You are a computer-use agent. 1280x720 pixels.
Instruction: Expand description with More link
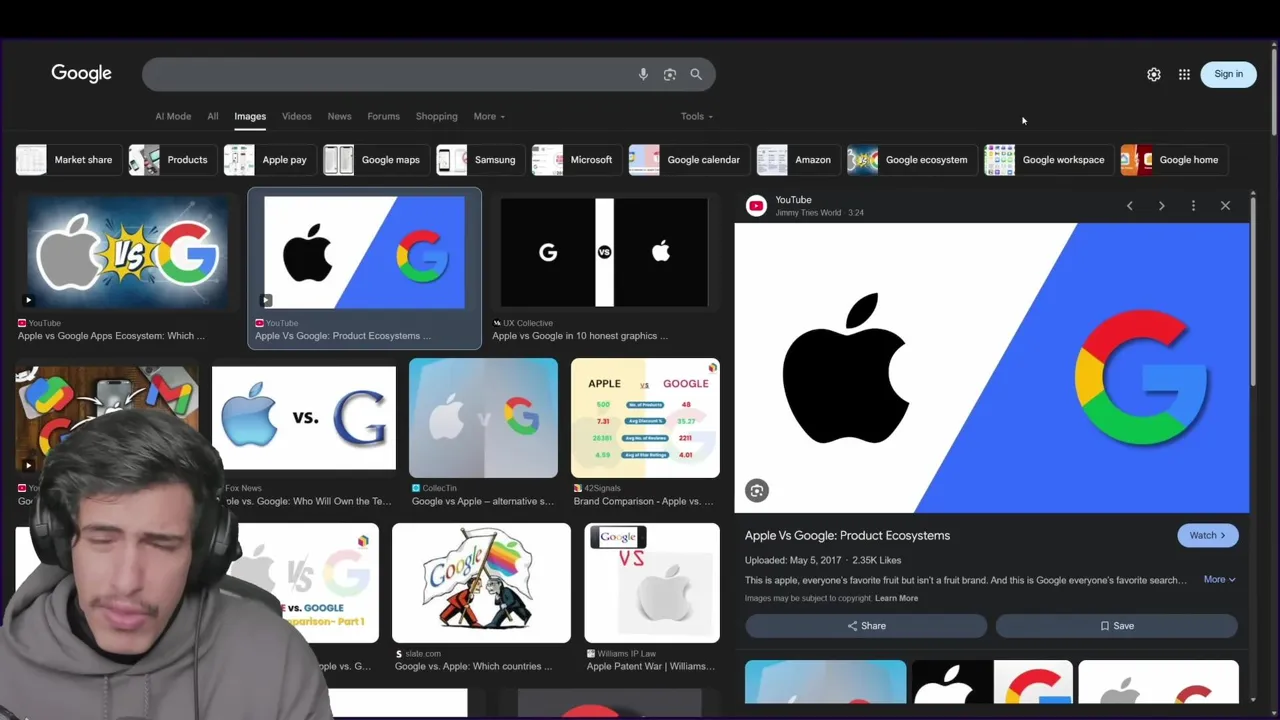point(1219,580)
